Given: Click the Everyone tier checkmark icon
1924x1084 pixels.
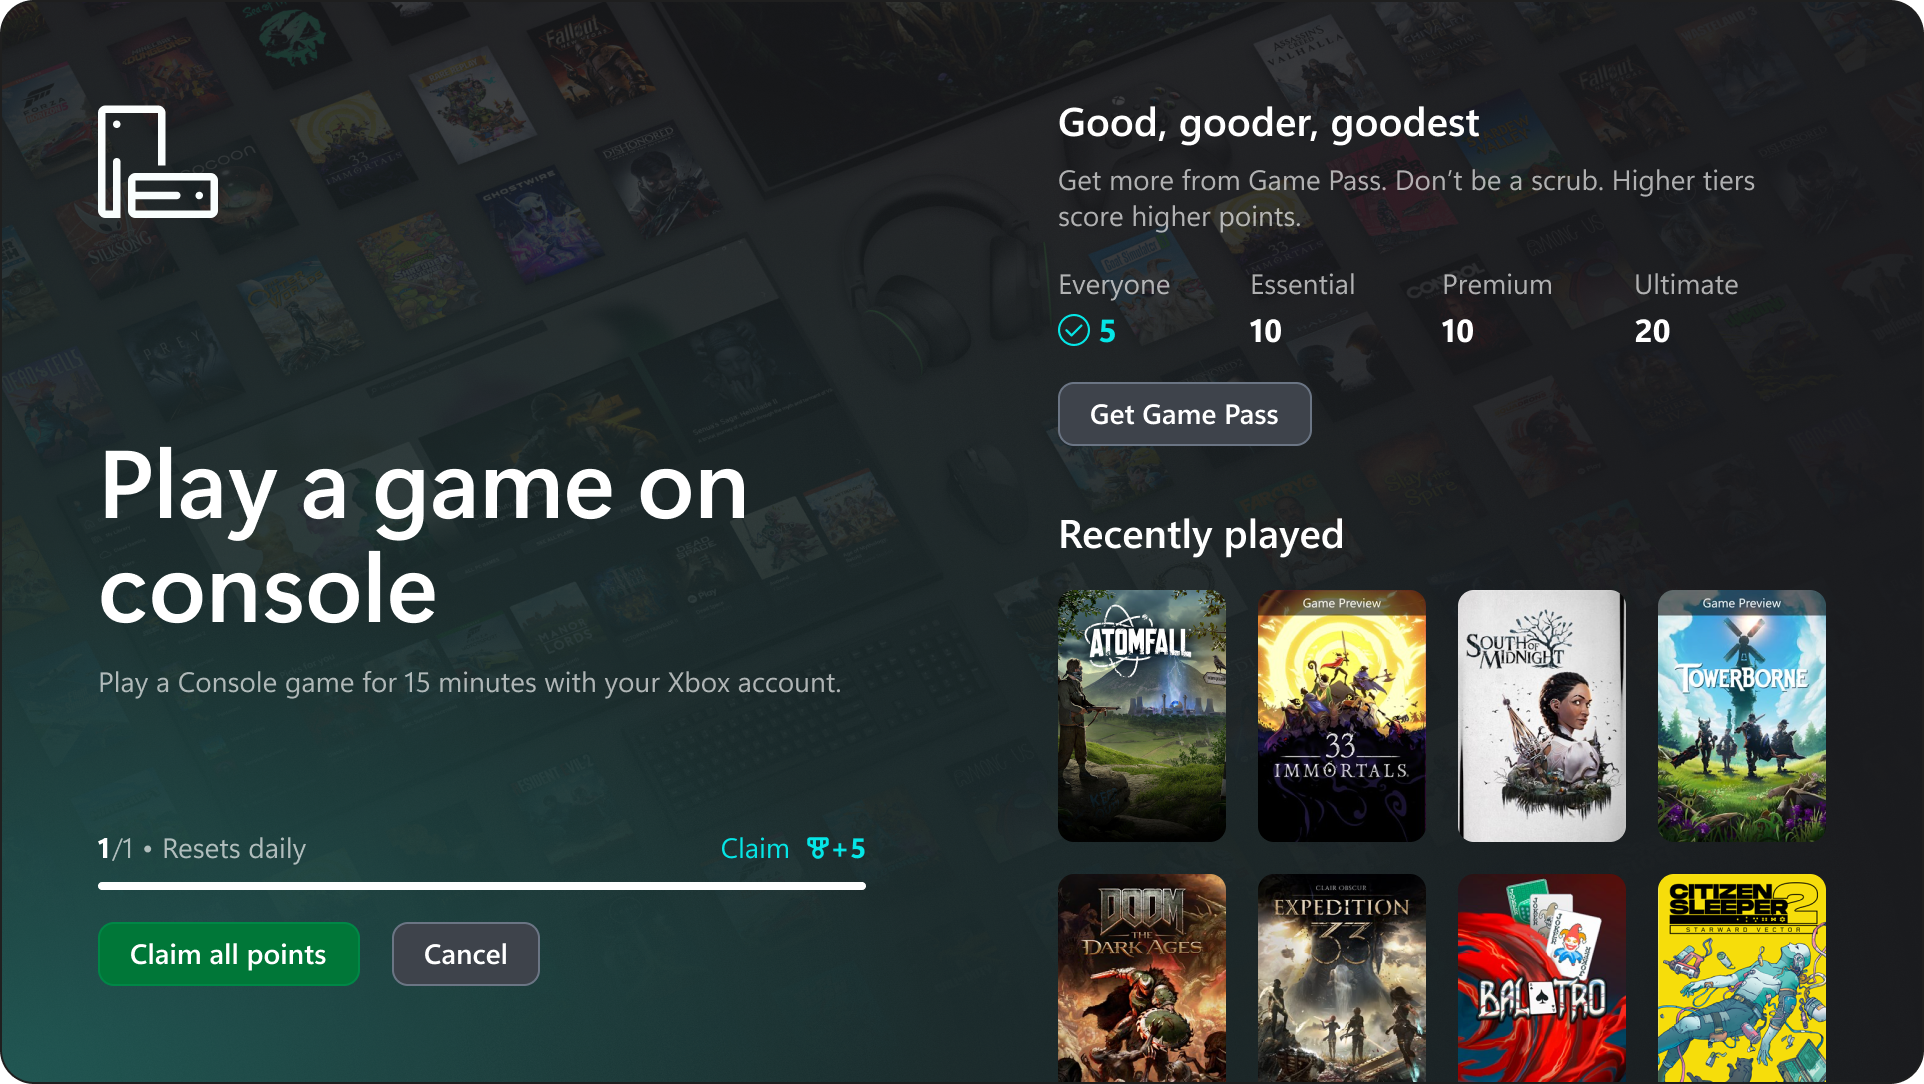Looking at the screenshot, I should point(1073,331).
